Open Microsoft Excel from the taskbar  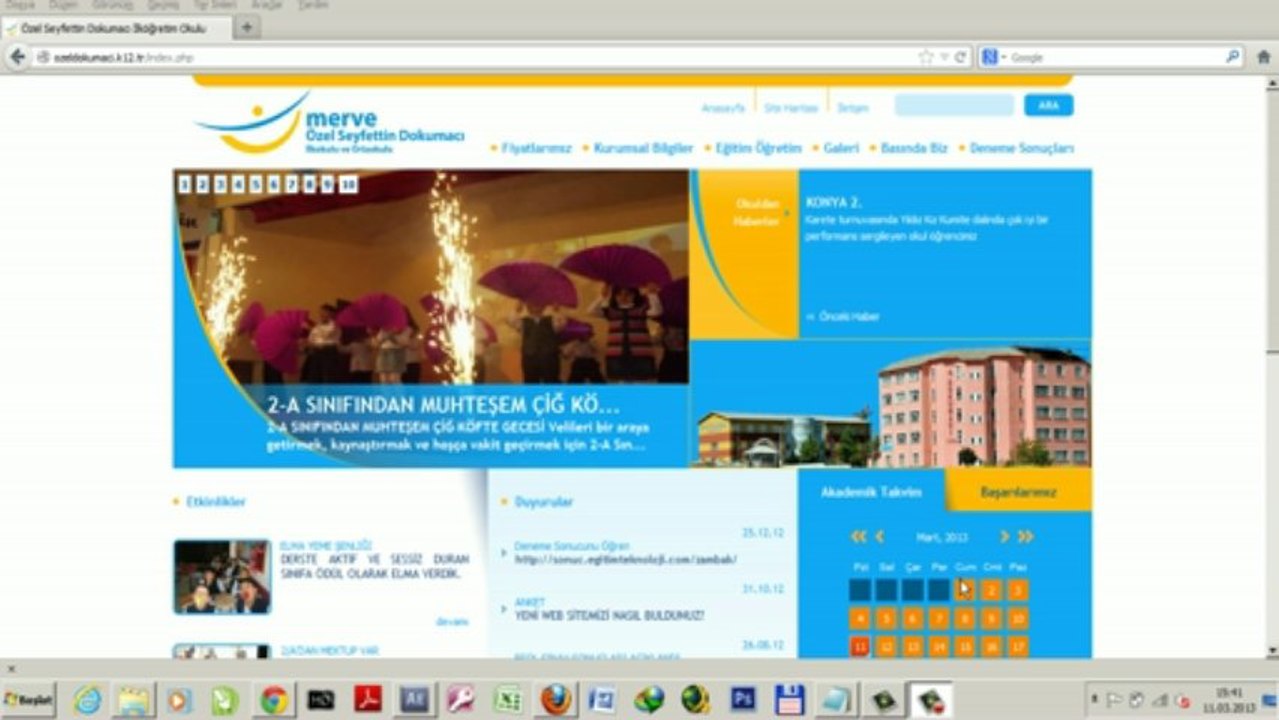[x=508, y=700]
